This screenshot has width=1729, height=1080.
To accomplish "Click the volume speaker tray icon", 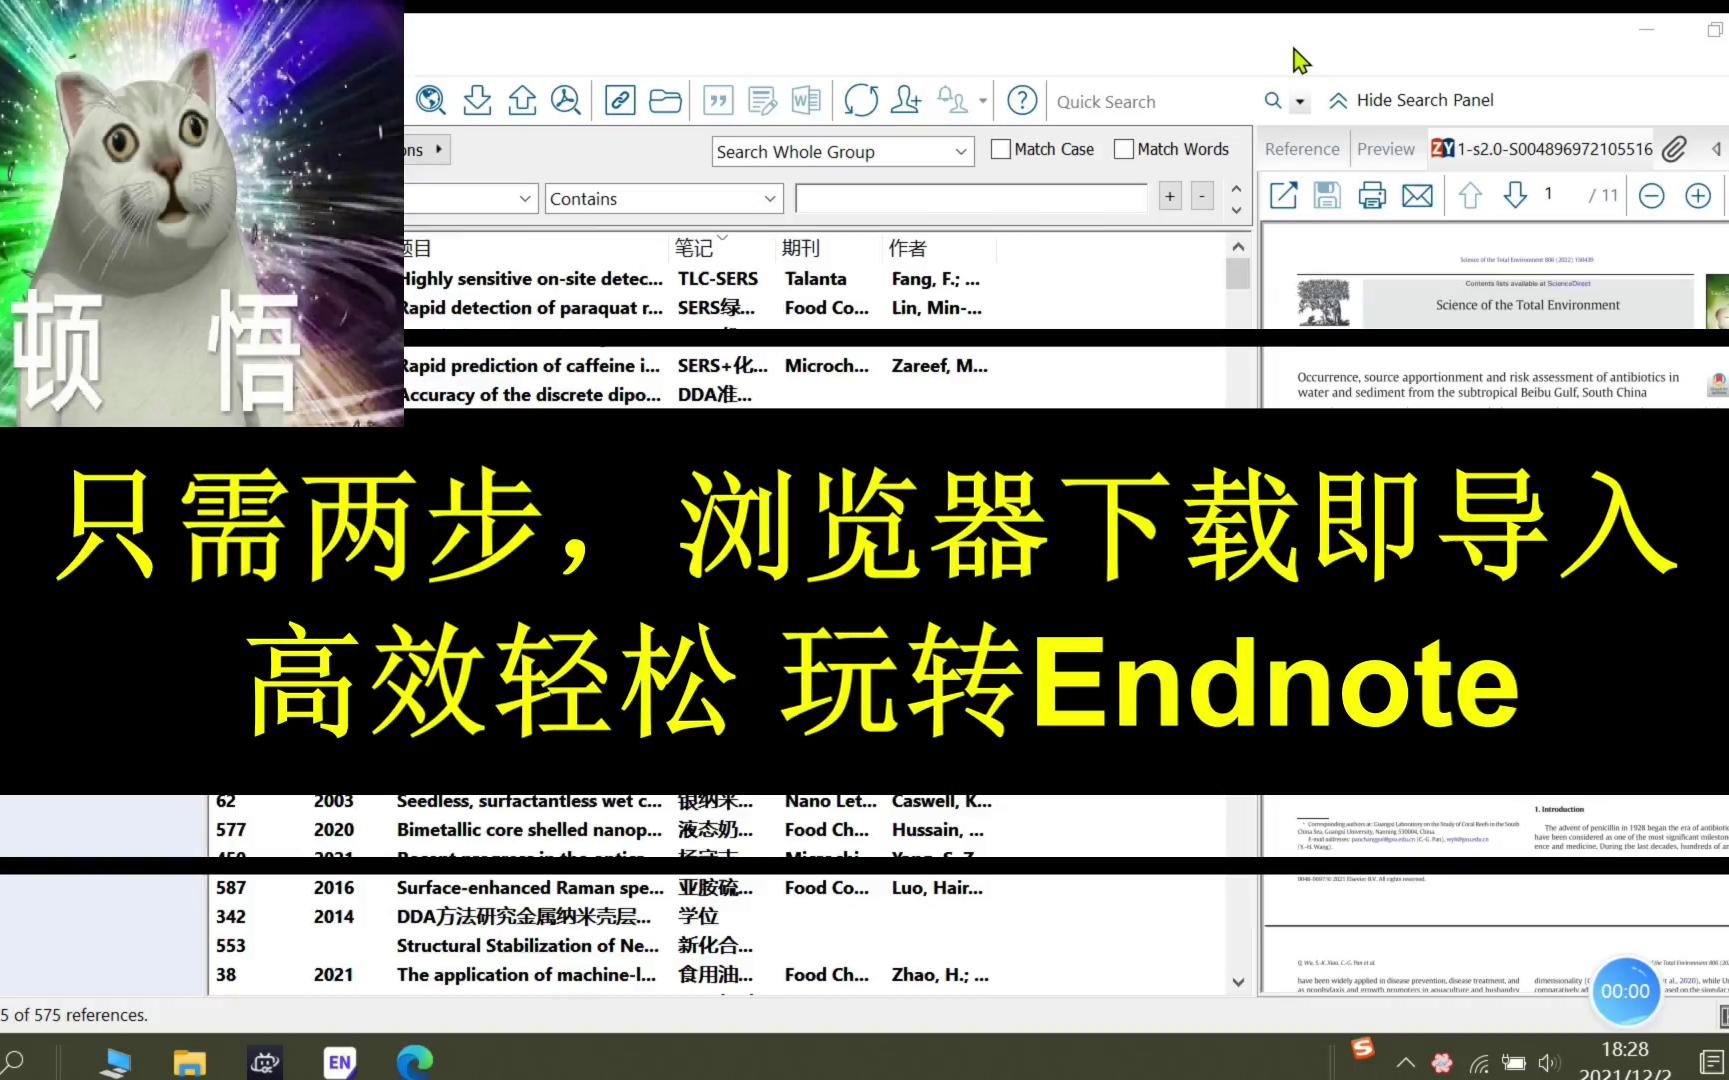I will 1549,1063.
